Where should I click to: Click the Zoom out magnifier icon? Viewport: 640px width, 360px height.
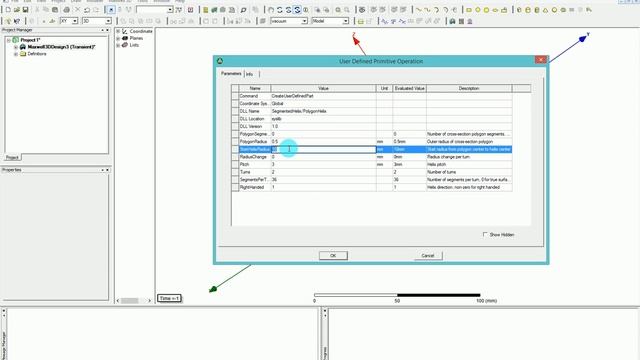[347, 9]
